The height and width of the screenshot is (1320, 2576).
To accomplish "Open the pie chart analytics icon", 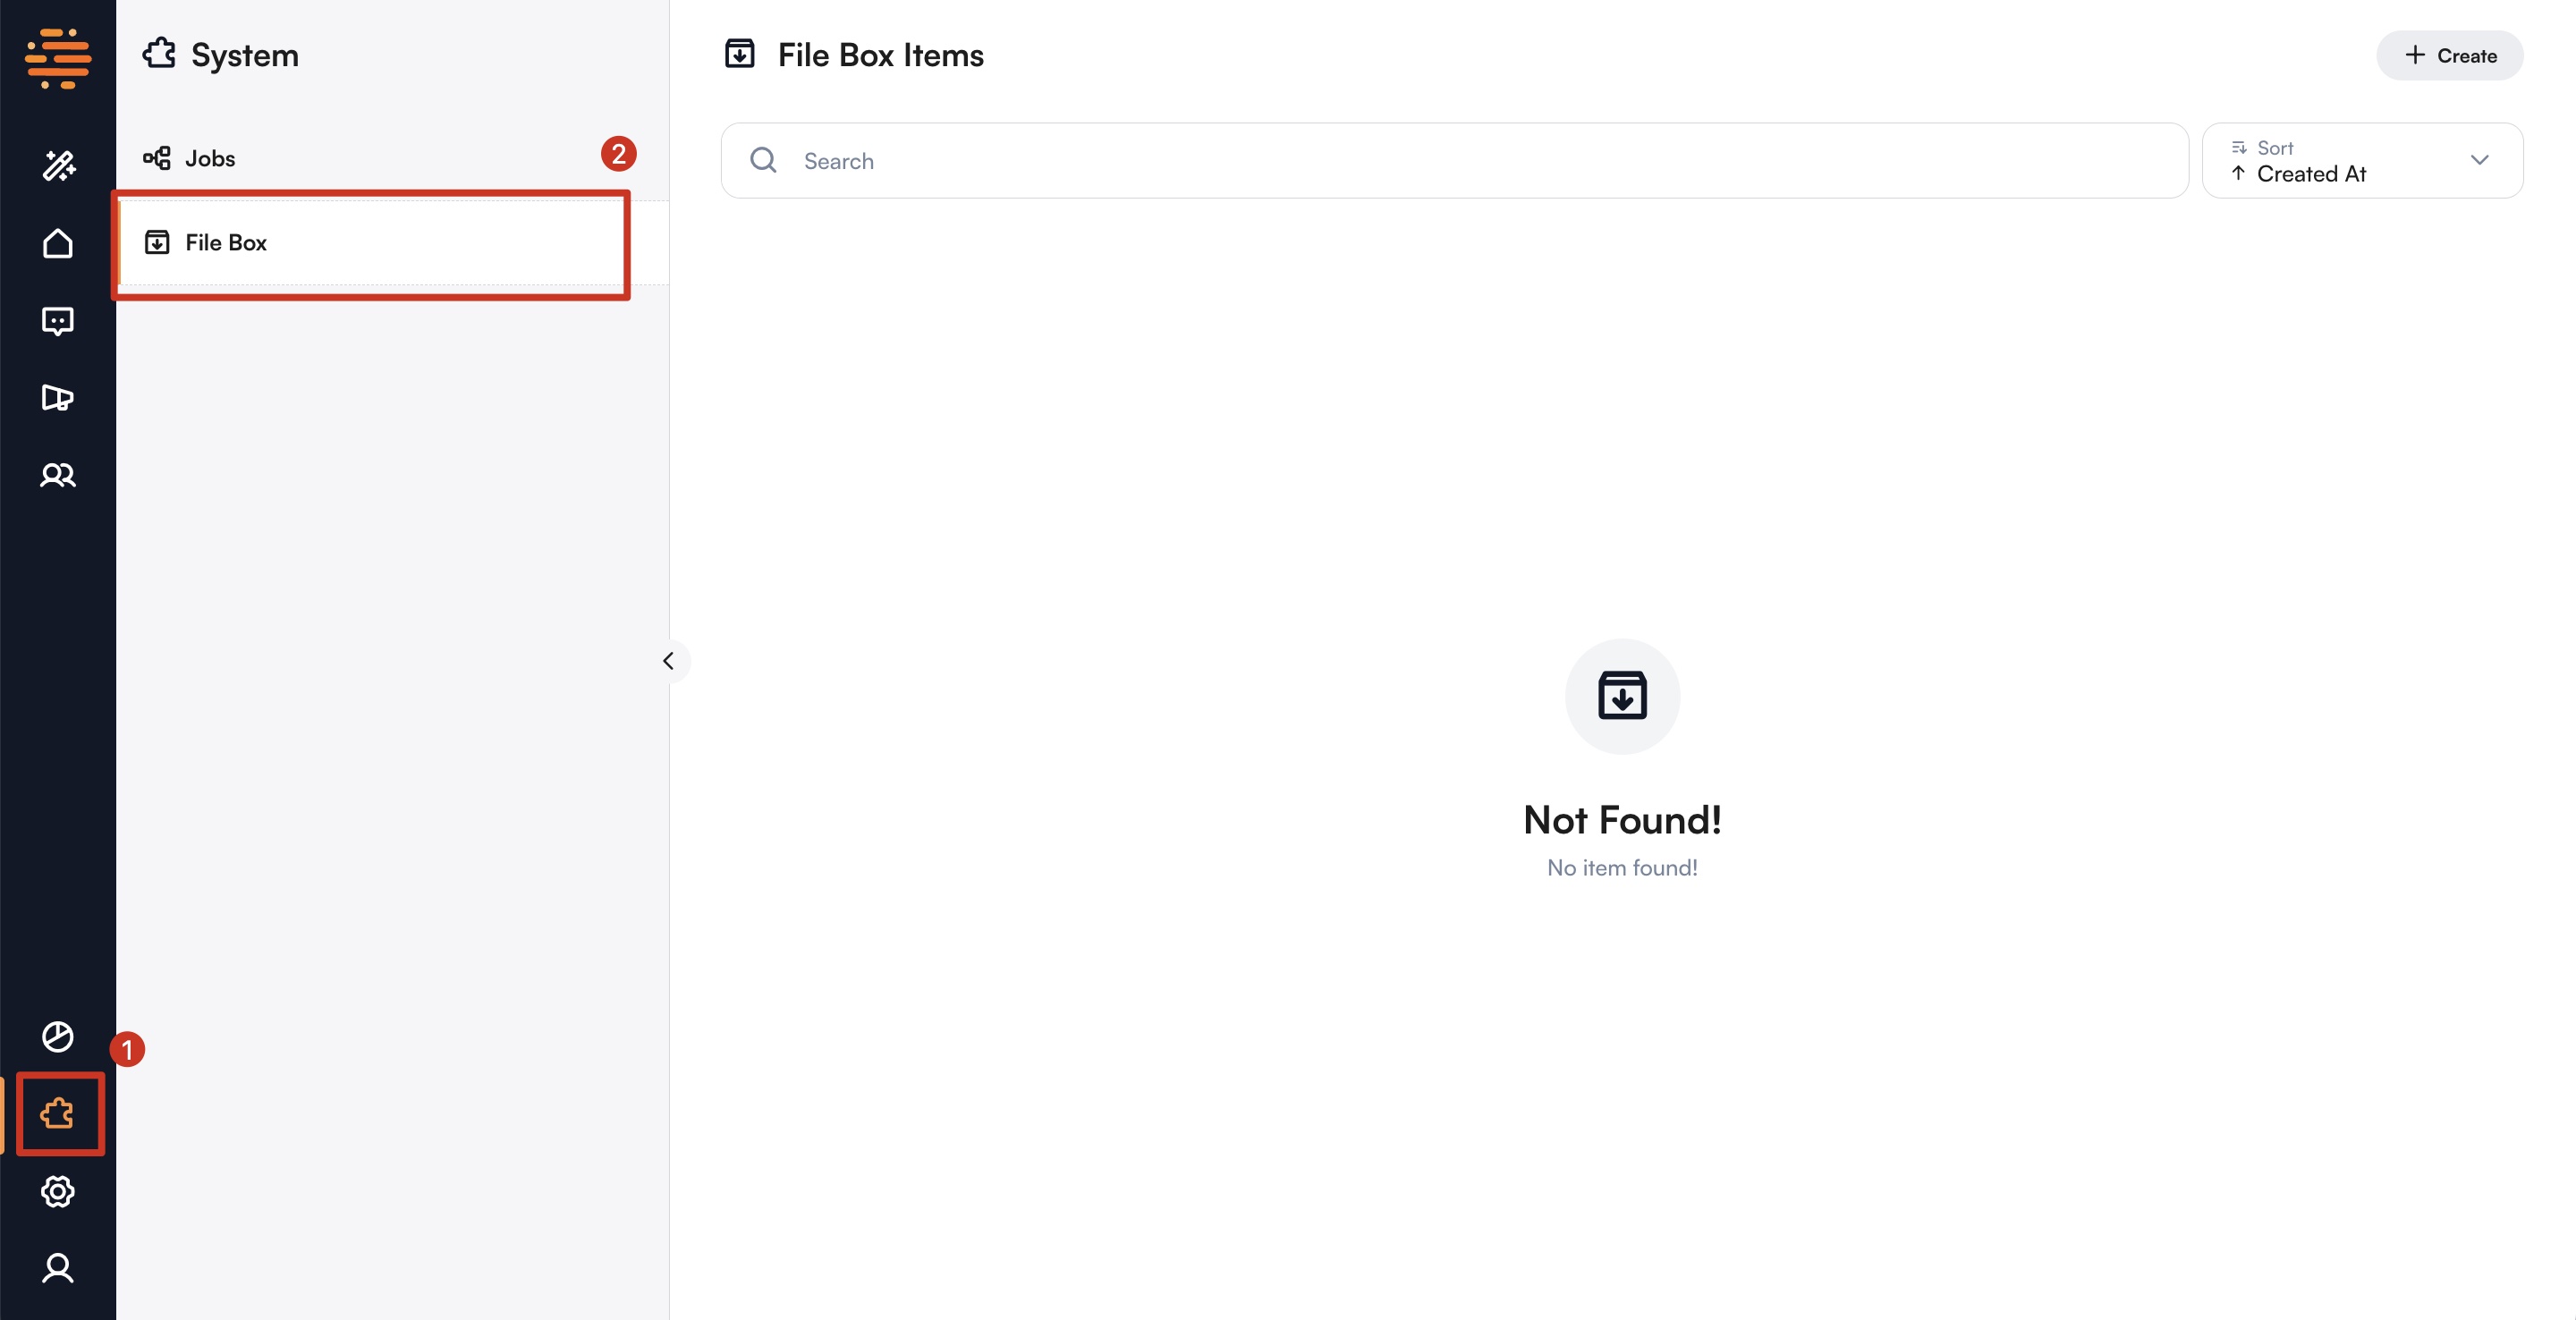I will tap(58, 1036).
